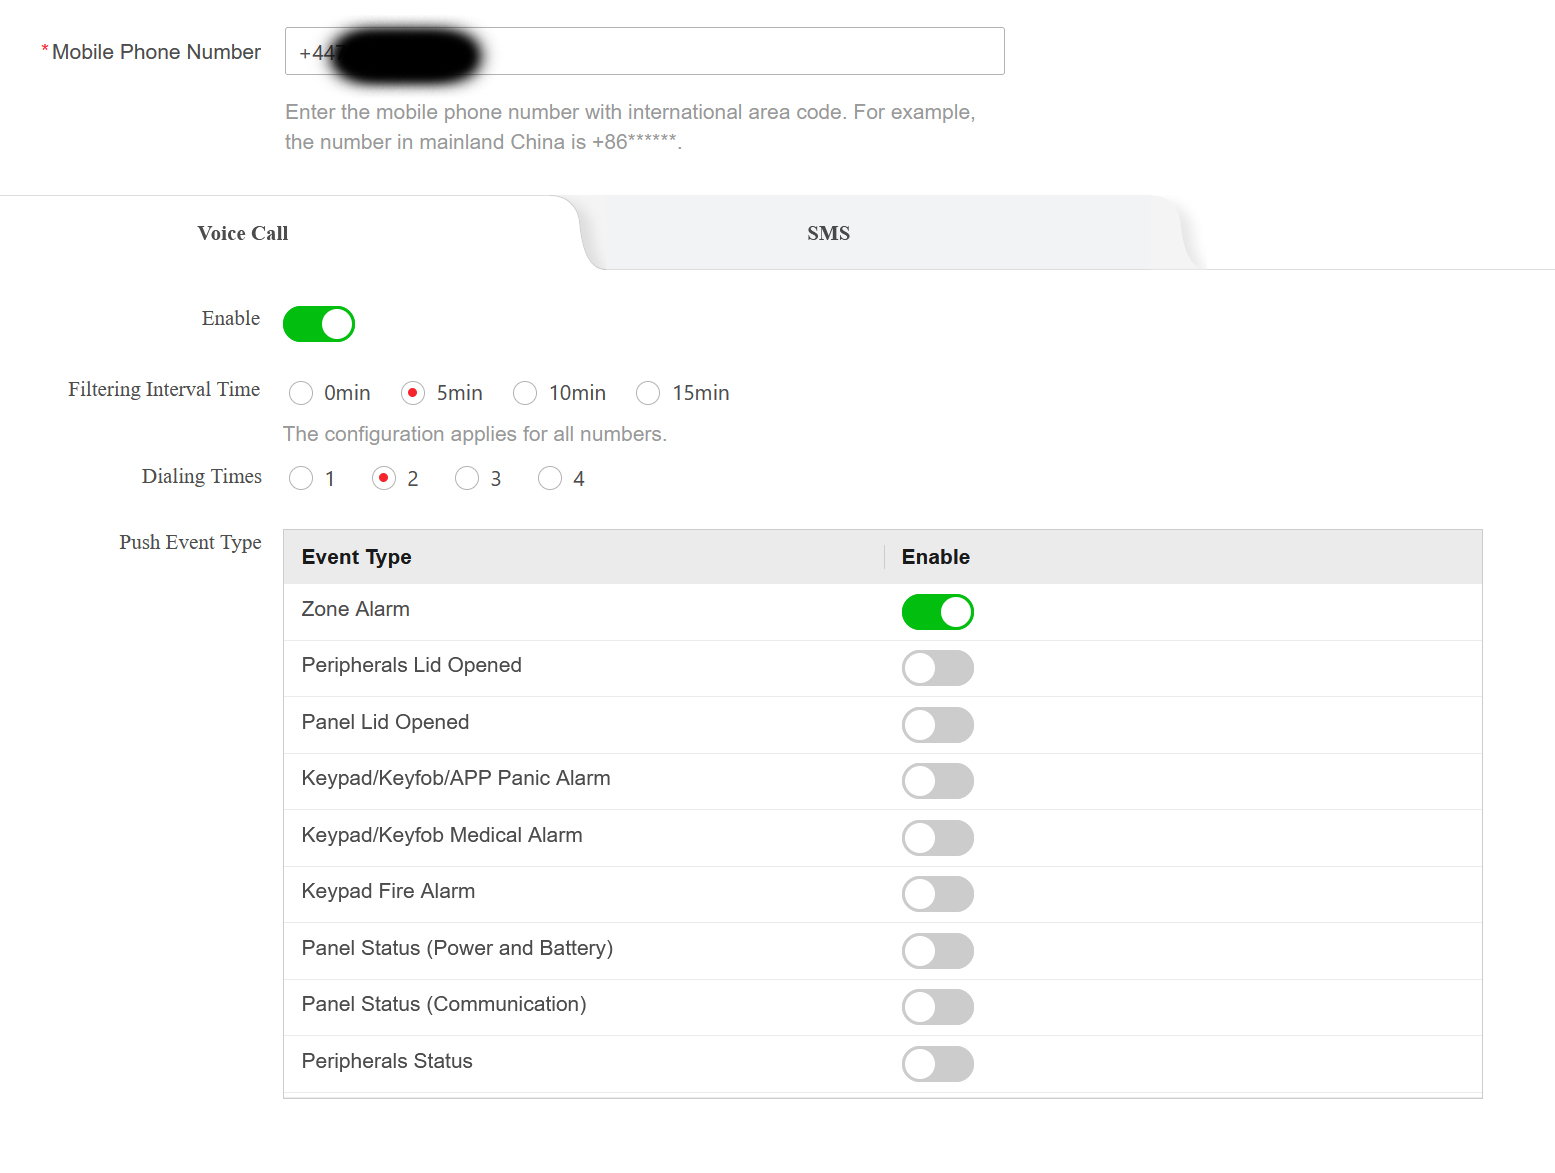Select dialing times option 3
Viewport: 1555px width, 1173px height.
(467, 478)
